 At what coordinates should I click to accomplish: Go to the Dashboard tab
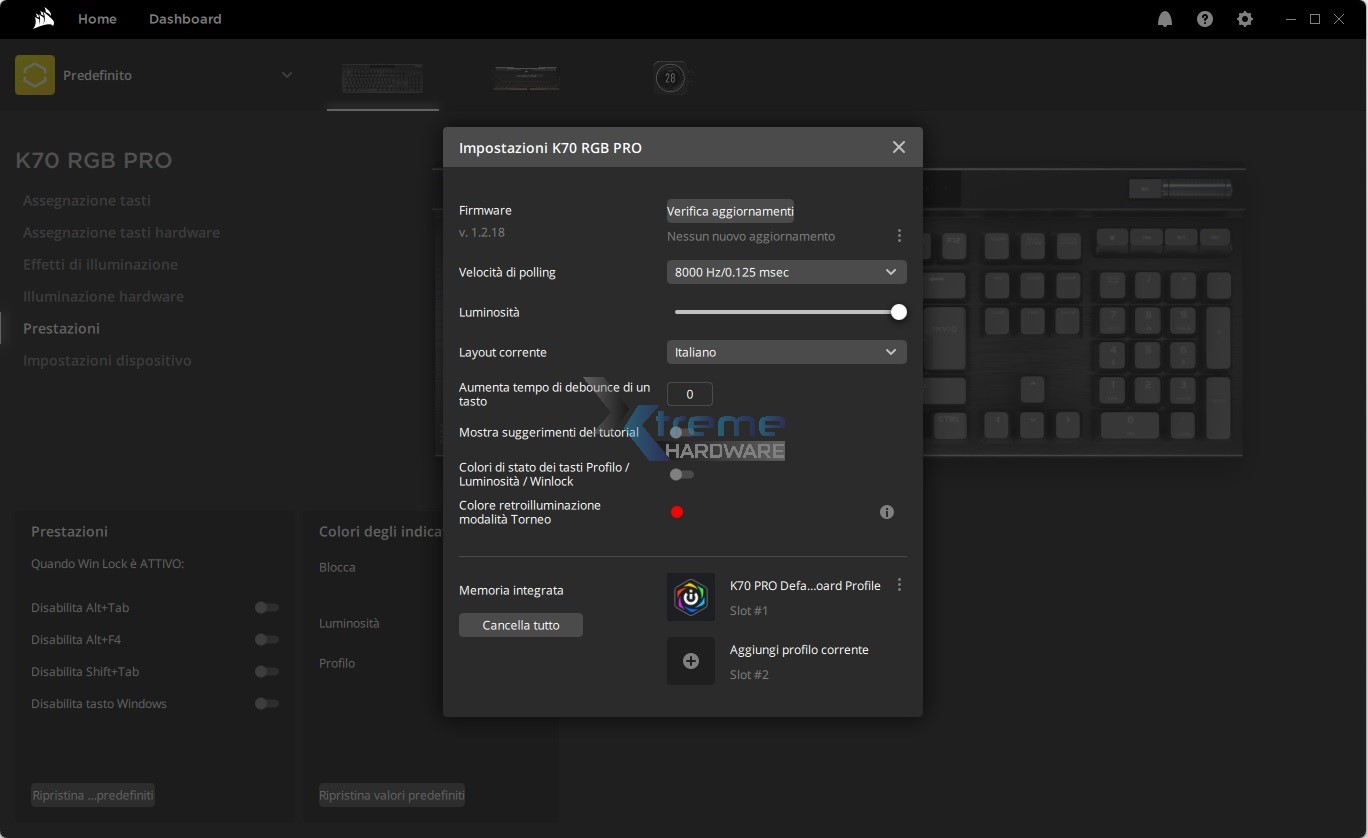tap(185, 19)
